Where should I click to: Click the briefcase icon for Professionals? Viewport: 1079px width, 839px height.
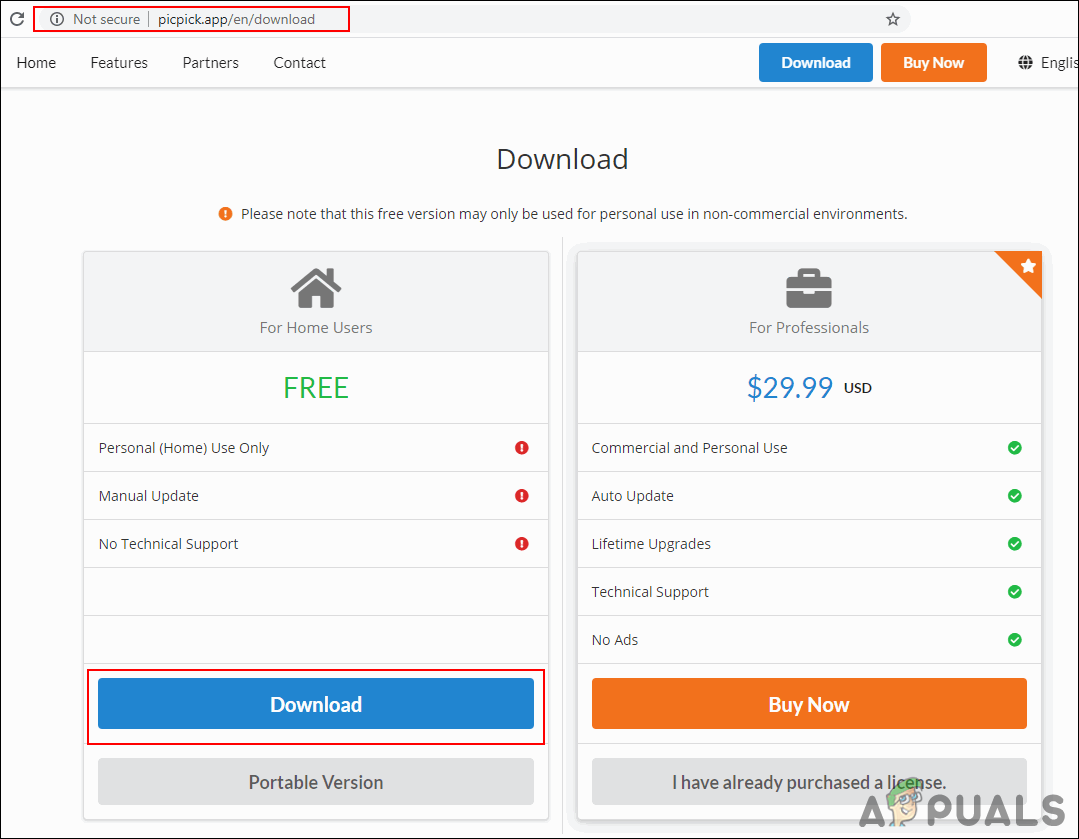pos(809,288)
